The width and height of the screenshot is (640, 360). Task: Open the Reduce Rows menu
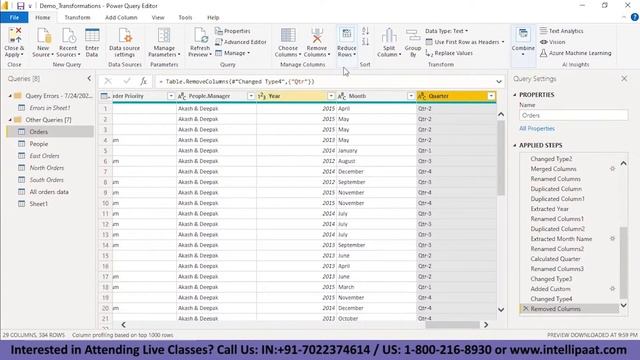pos(347,43)
